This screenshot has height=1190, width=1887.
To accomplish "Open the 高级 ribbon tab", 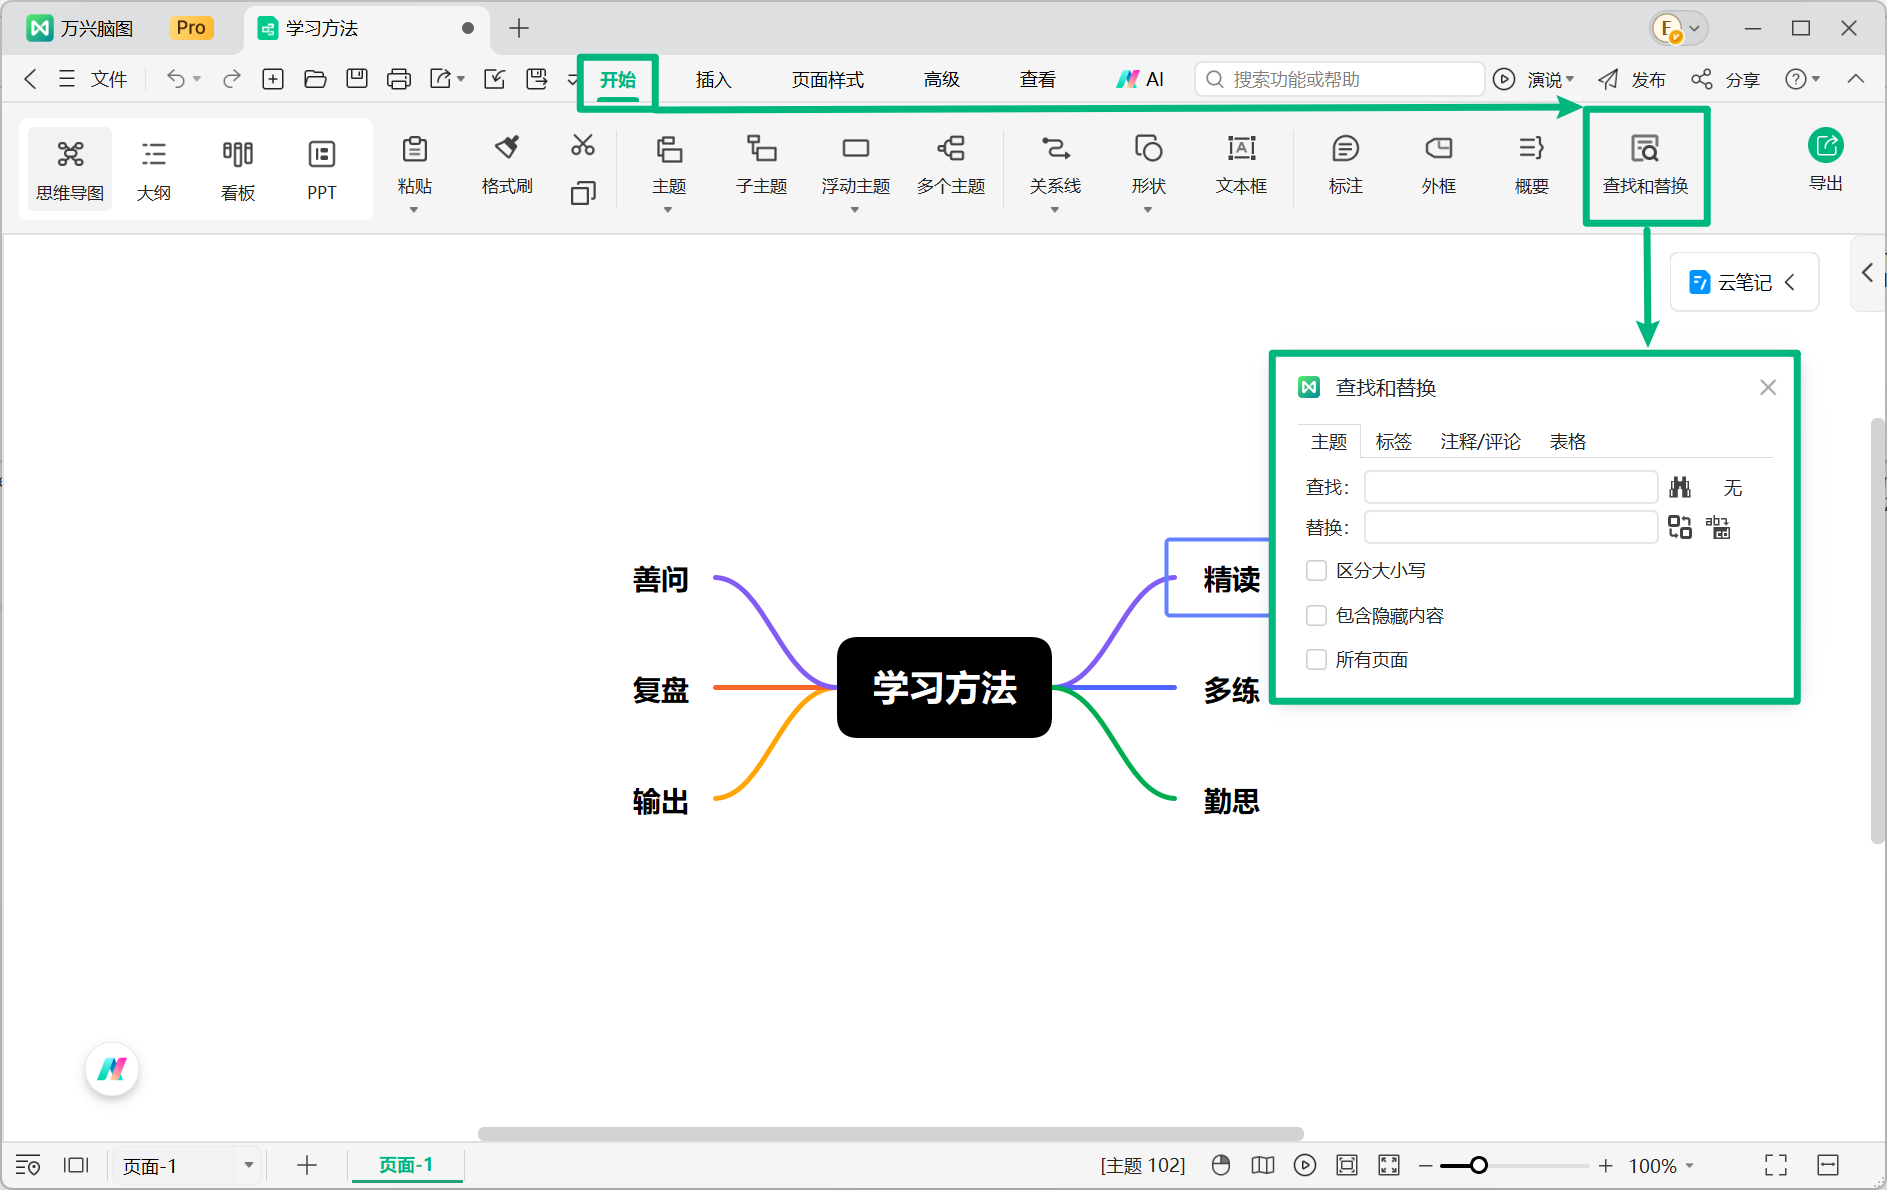I will click(942, 80).
